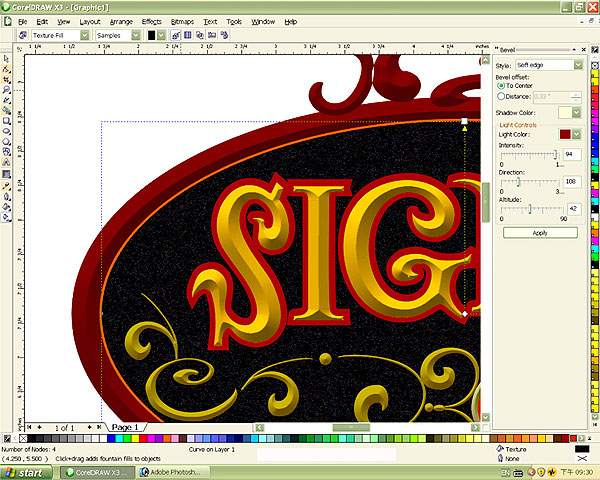Click the Intensity value field showing 94
The width and height of the screenshot is (600, 480).
pos(572,154)
